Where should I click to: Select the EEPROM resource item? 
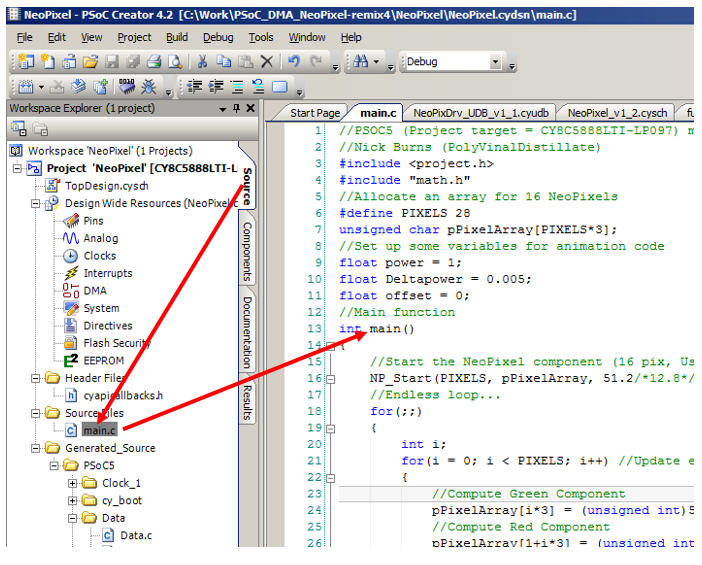104,360
